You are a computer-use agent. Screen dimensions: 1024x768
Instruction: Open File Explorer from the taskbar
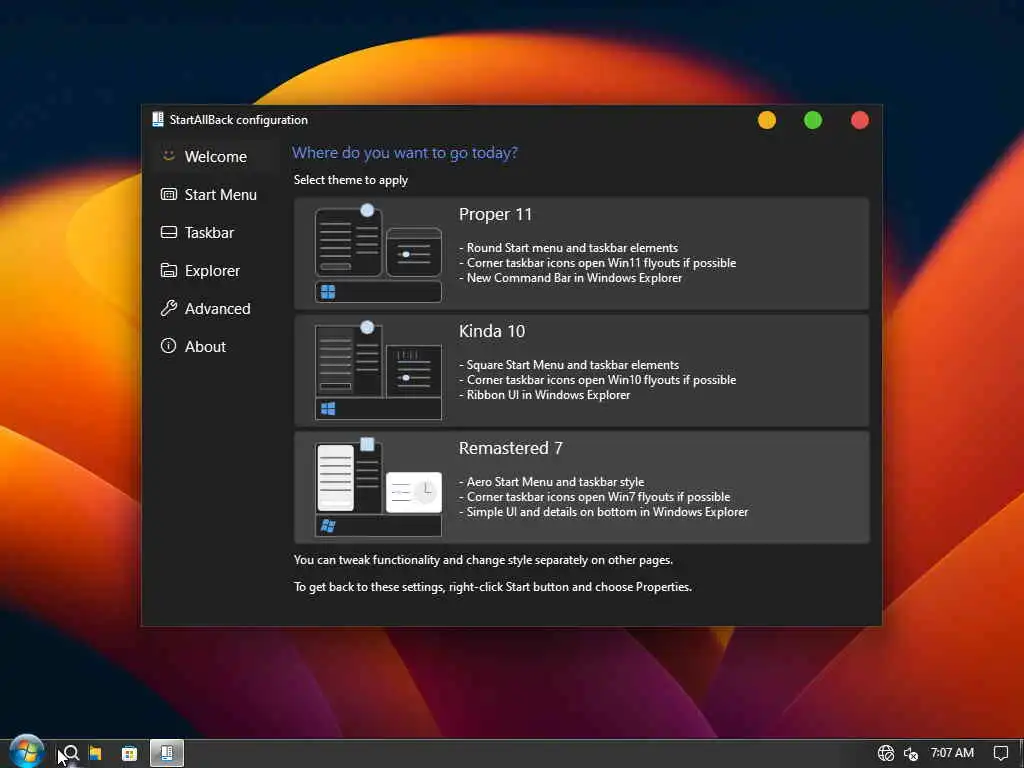tap(95, 753)
